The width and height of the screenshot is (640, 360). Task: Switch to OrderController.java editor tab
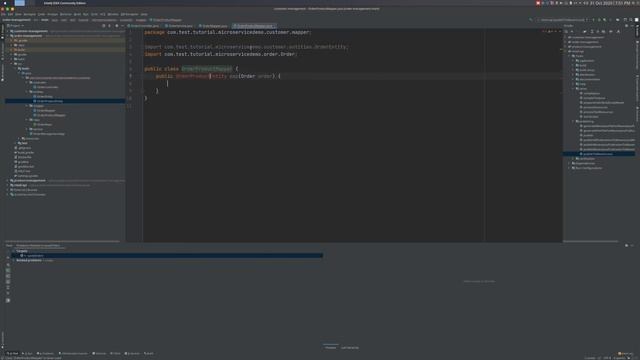point(144,26)
